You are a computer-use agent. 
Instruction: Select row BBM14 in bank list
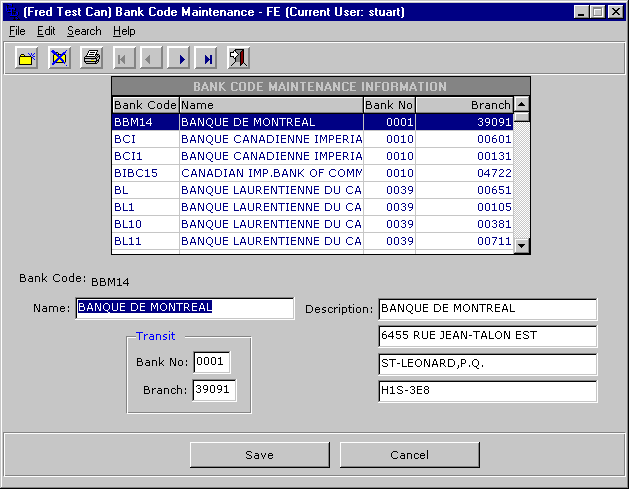tap(312, 122)
